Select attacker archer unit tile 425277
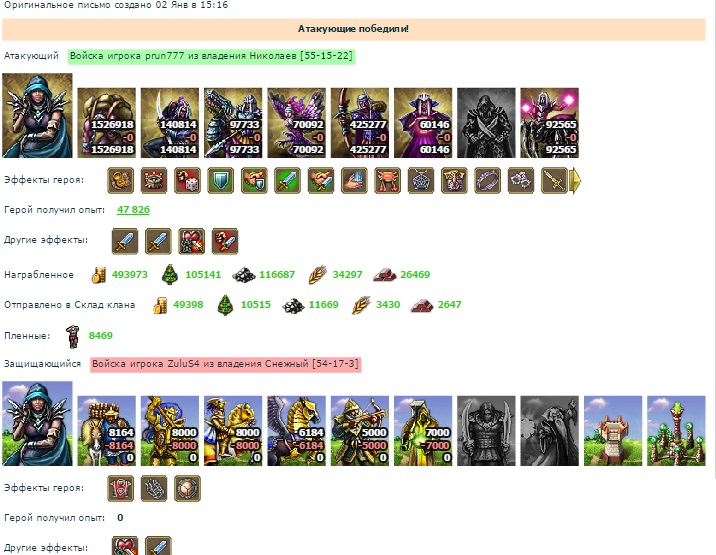The height and width of the screenshot is (555, 716). click(x=360, y=123)
